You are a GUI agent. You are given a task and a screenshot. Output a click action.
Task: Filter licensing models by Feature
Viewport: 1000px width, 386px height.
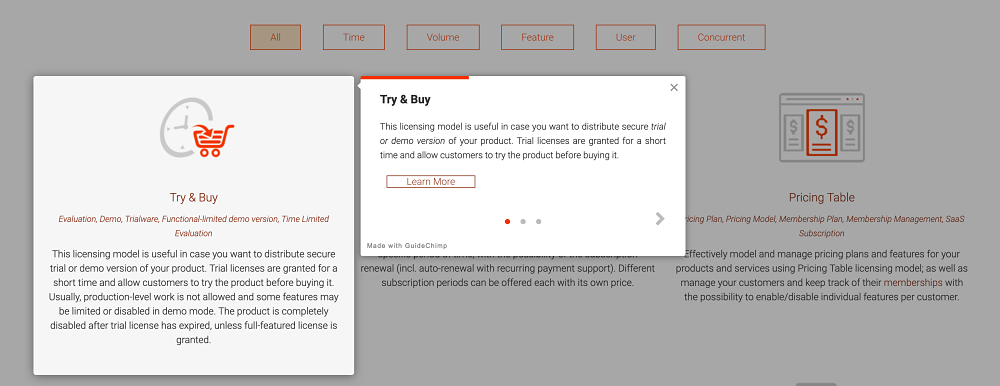(538, 37)
